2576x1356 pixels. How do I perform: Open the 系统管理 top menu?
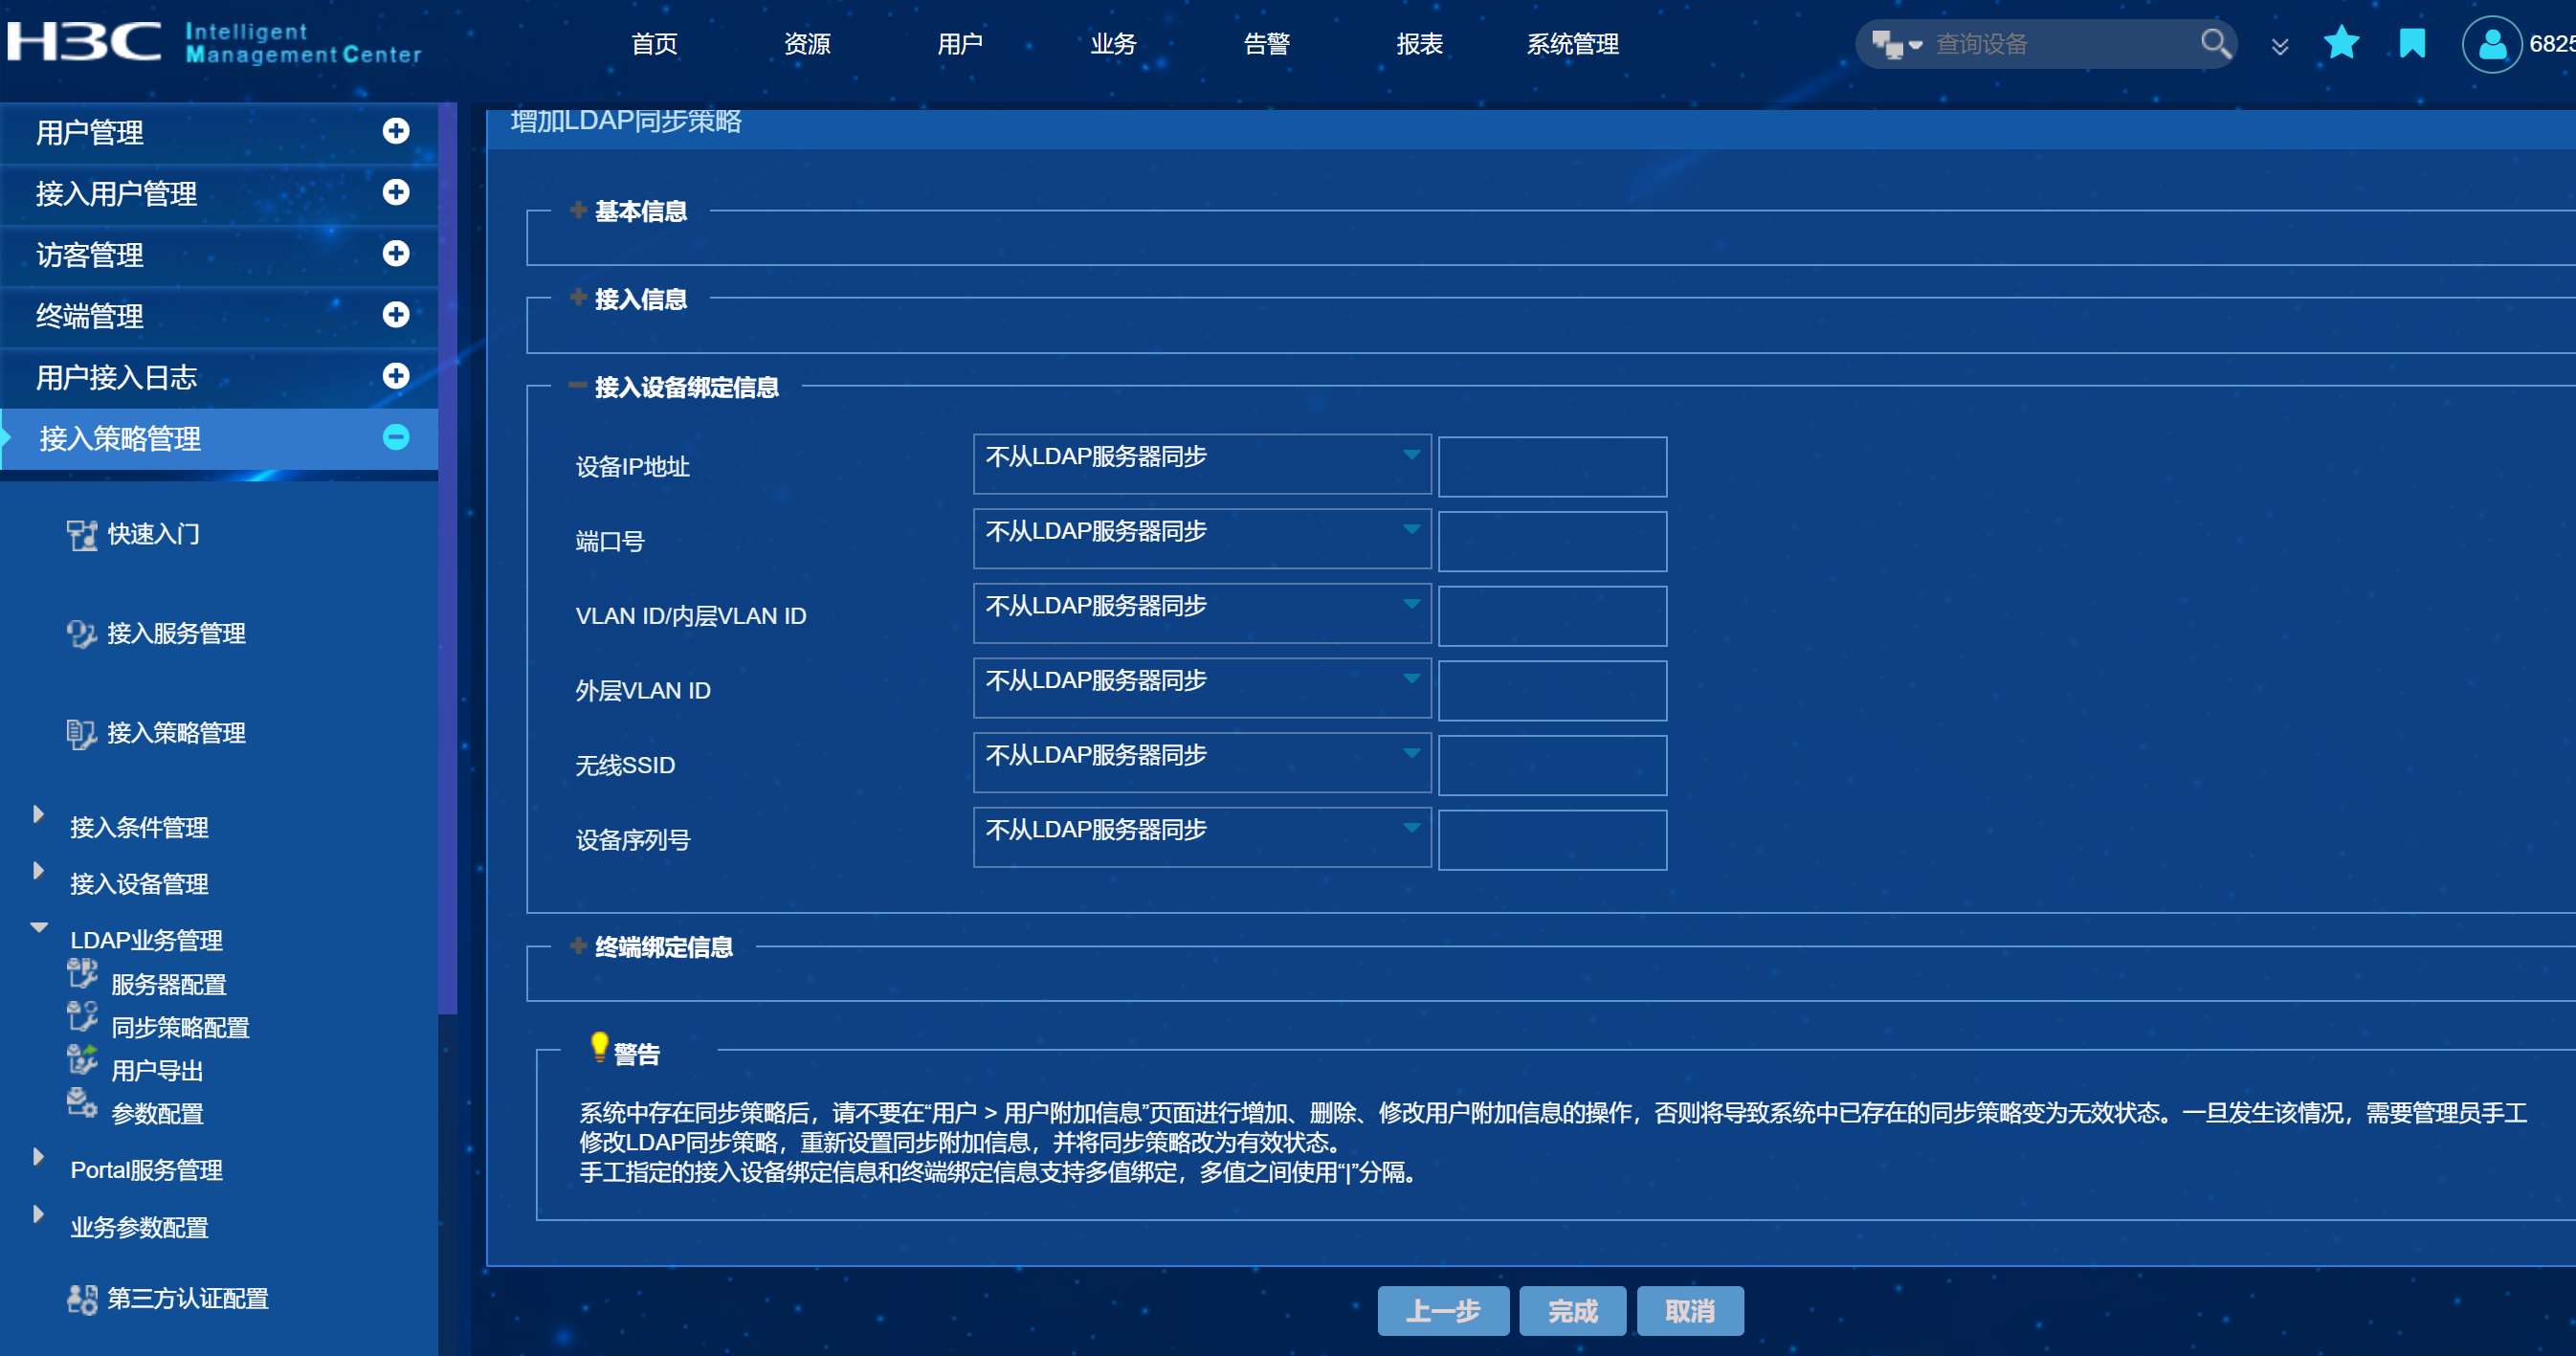pos(1572,44)
